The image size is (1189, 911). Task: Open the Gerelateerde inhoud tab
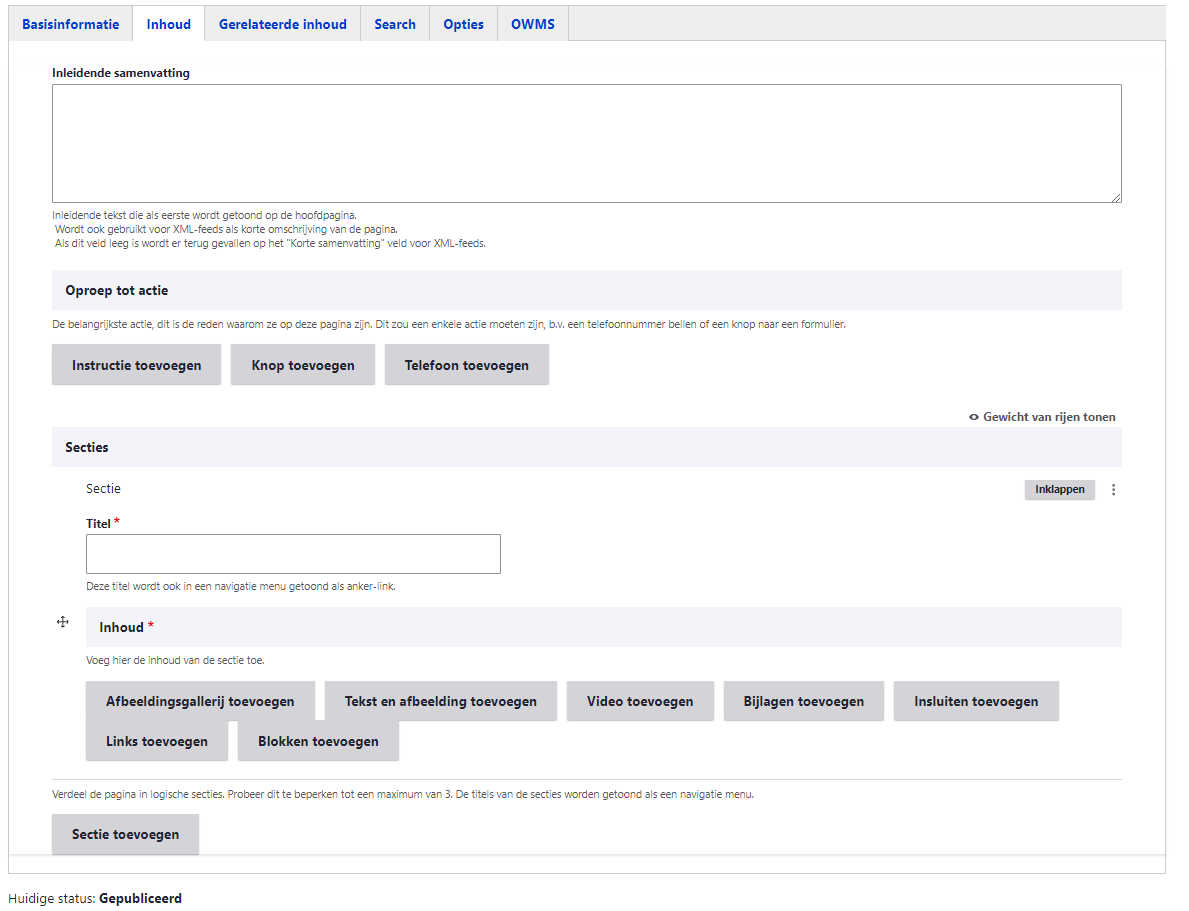(x=282, y=24)
